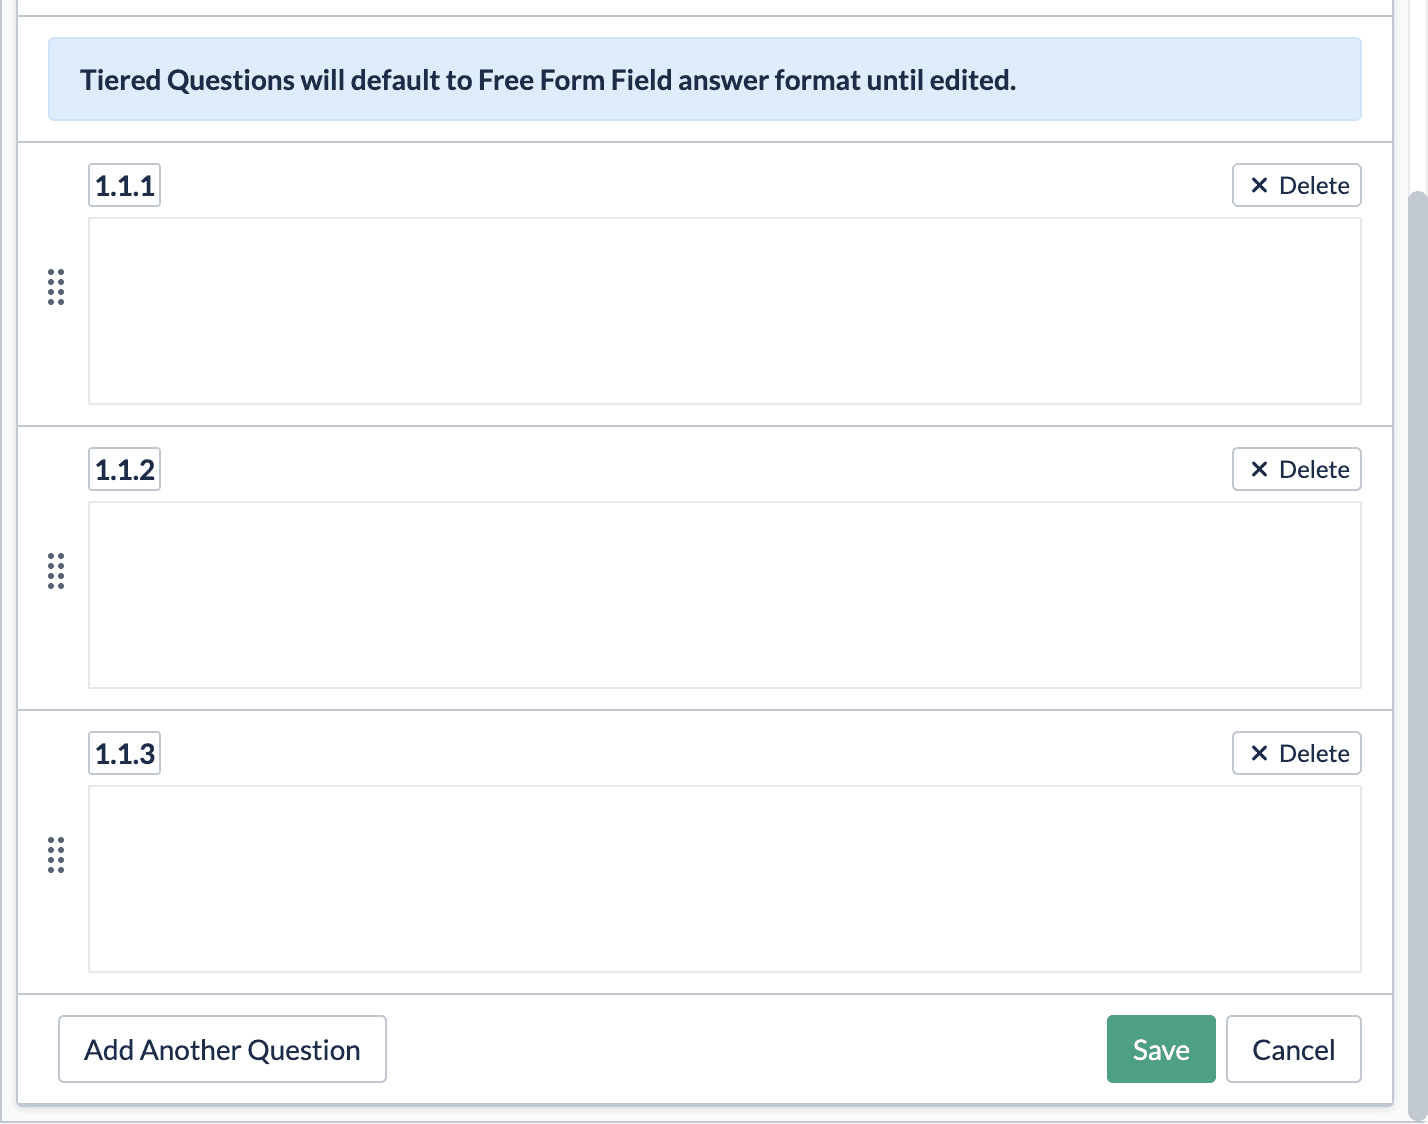1428x1124 pixels.
Task: Focus the 1.1.2 number label box
Action: [x=125, y=470]
